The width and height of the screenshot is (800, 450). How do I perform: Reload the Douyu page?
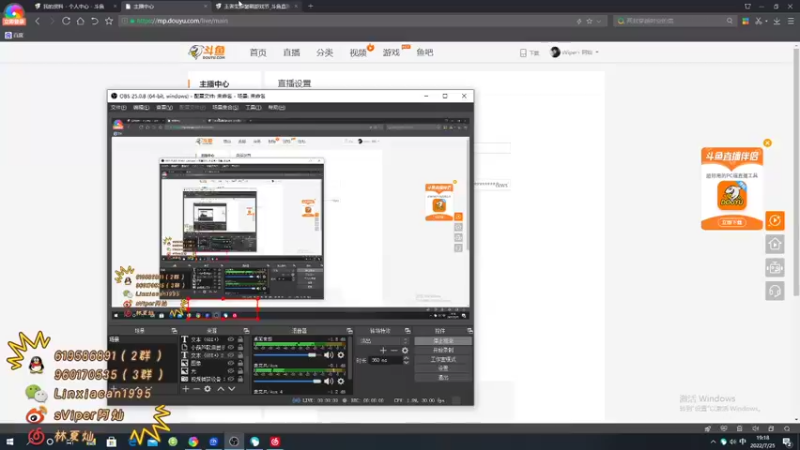pos(66,21)
